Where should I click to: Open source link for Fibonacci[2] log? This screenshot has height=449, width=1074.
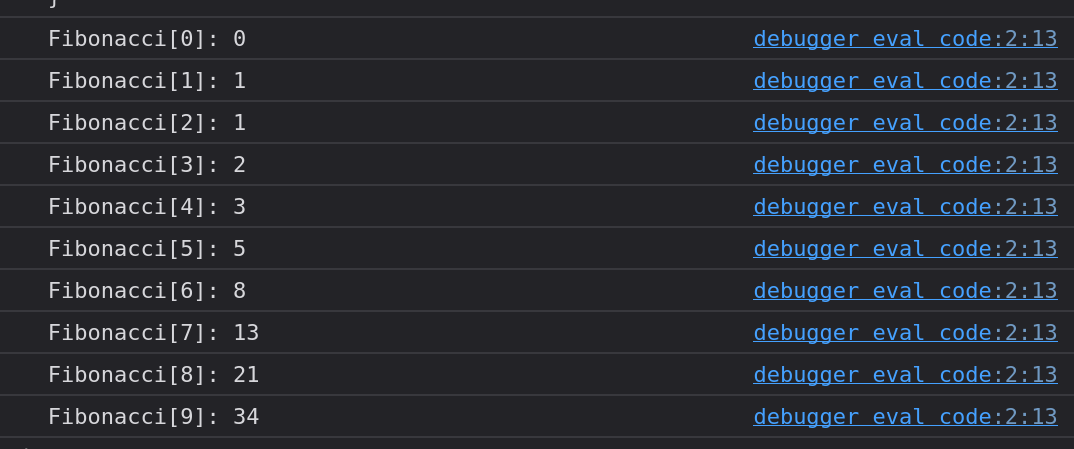click(905, 123)
